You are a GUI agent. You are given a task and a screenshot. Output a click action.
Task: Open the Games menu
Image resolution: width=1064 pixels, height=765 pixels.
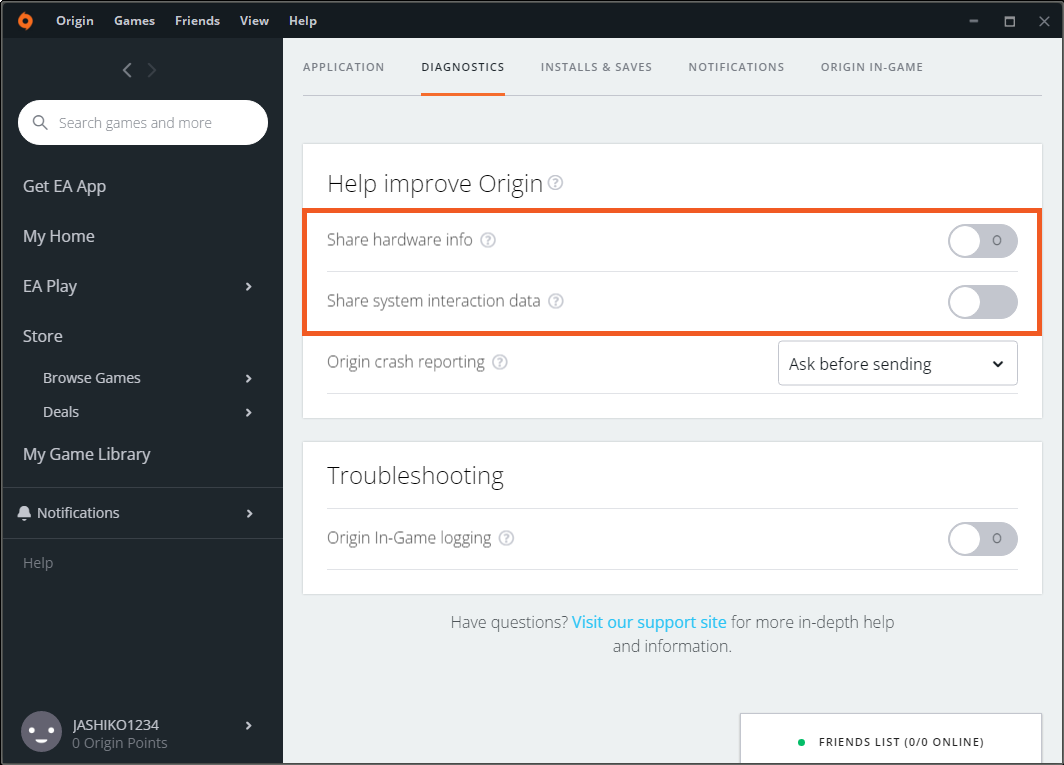tap(134, 21)
